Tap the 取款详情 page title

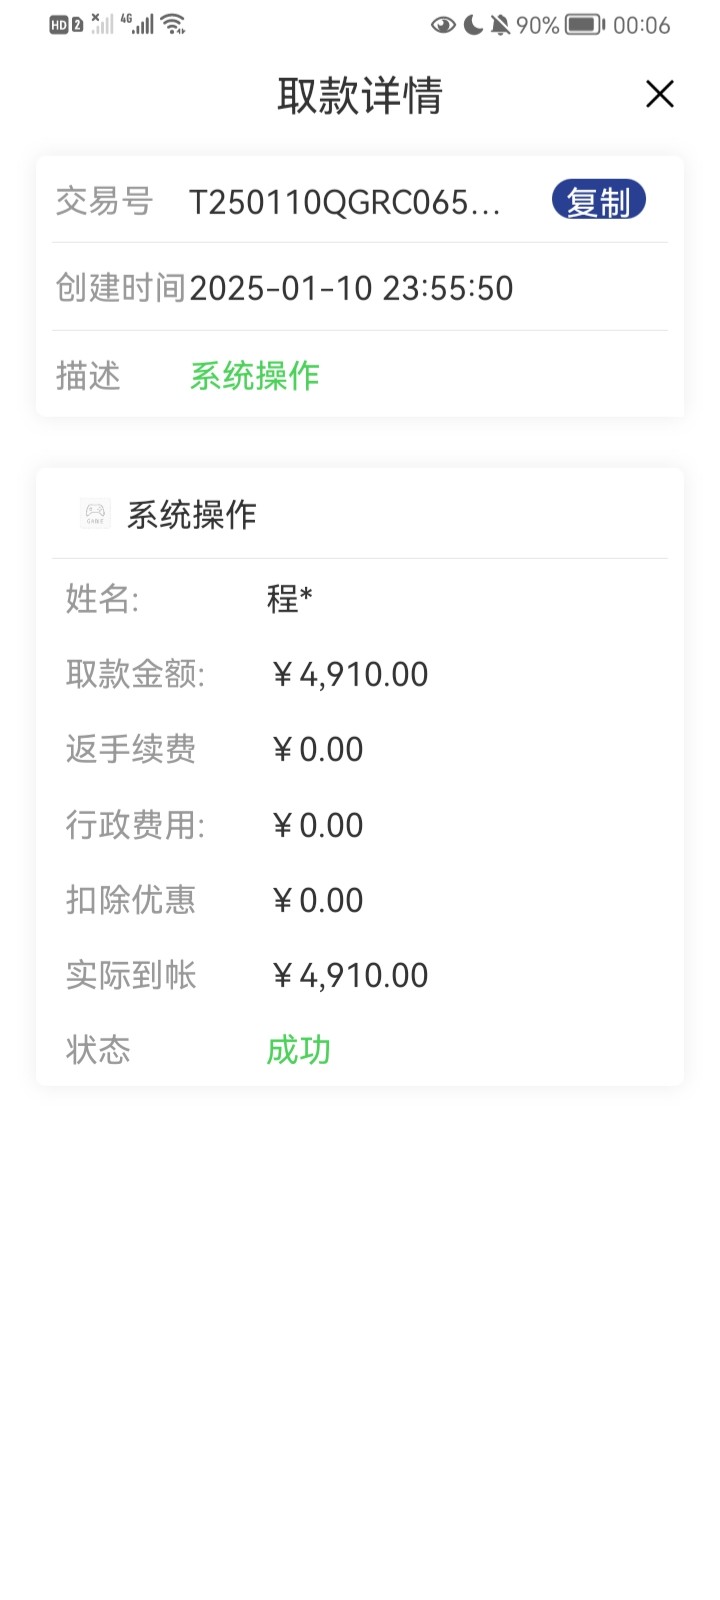point(359,96)
